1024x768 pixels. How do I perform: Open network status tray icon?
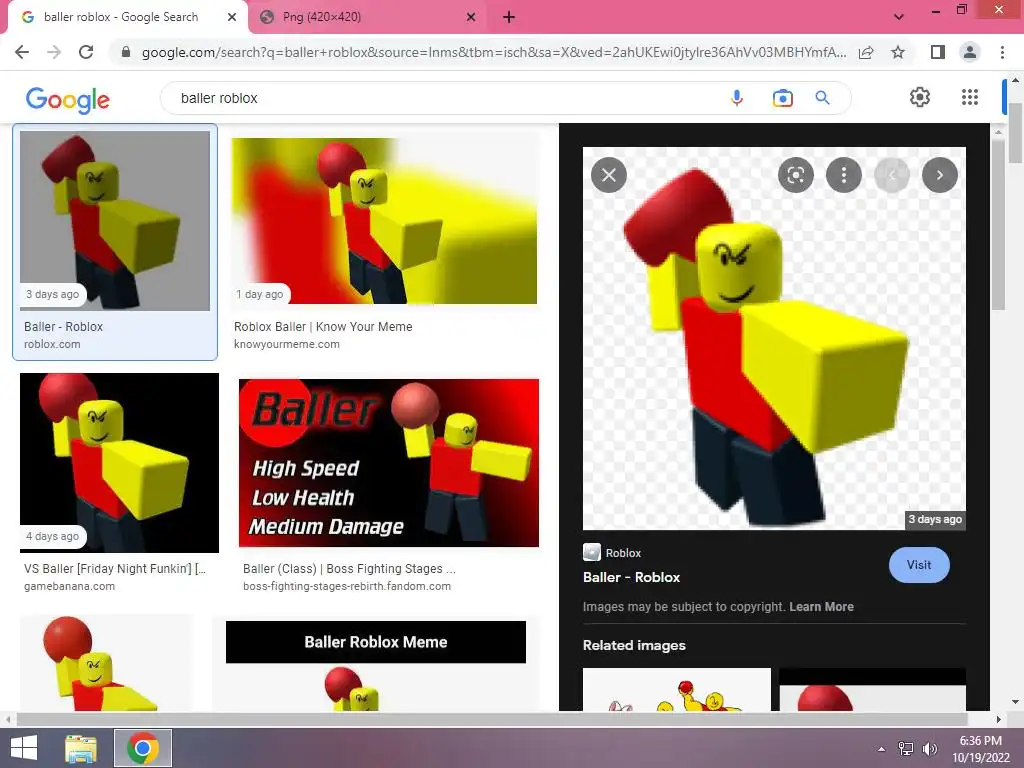(906, 749)
